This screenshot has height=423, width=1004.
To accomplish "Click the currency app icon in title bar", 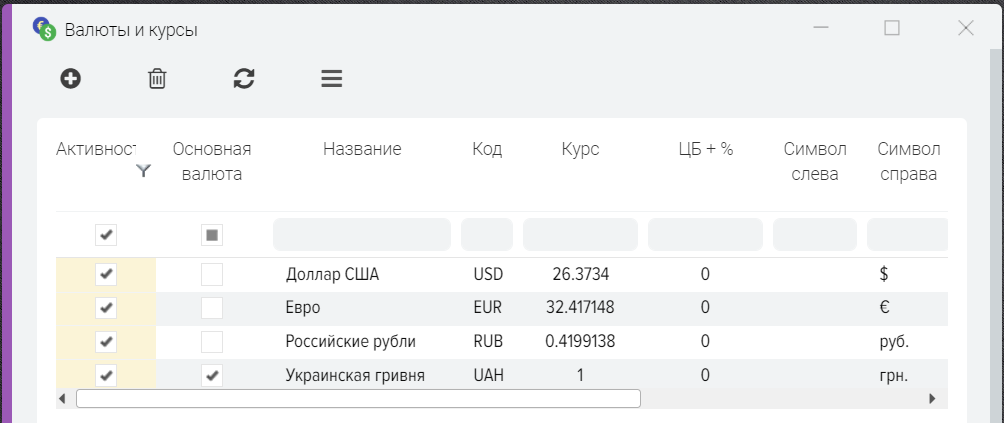I will [x=43, y=29].
